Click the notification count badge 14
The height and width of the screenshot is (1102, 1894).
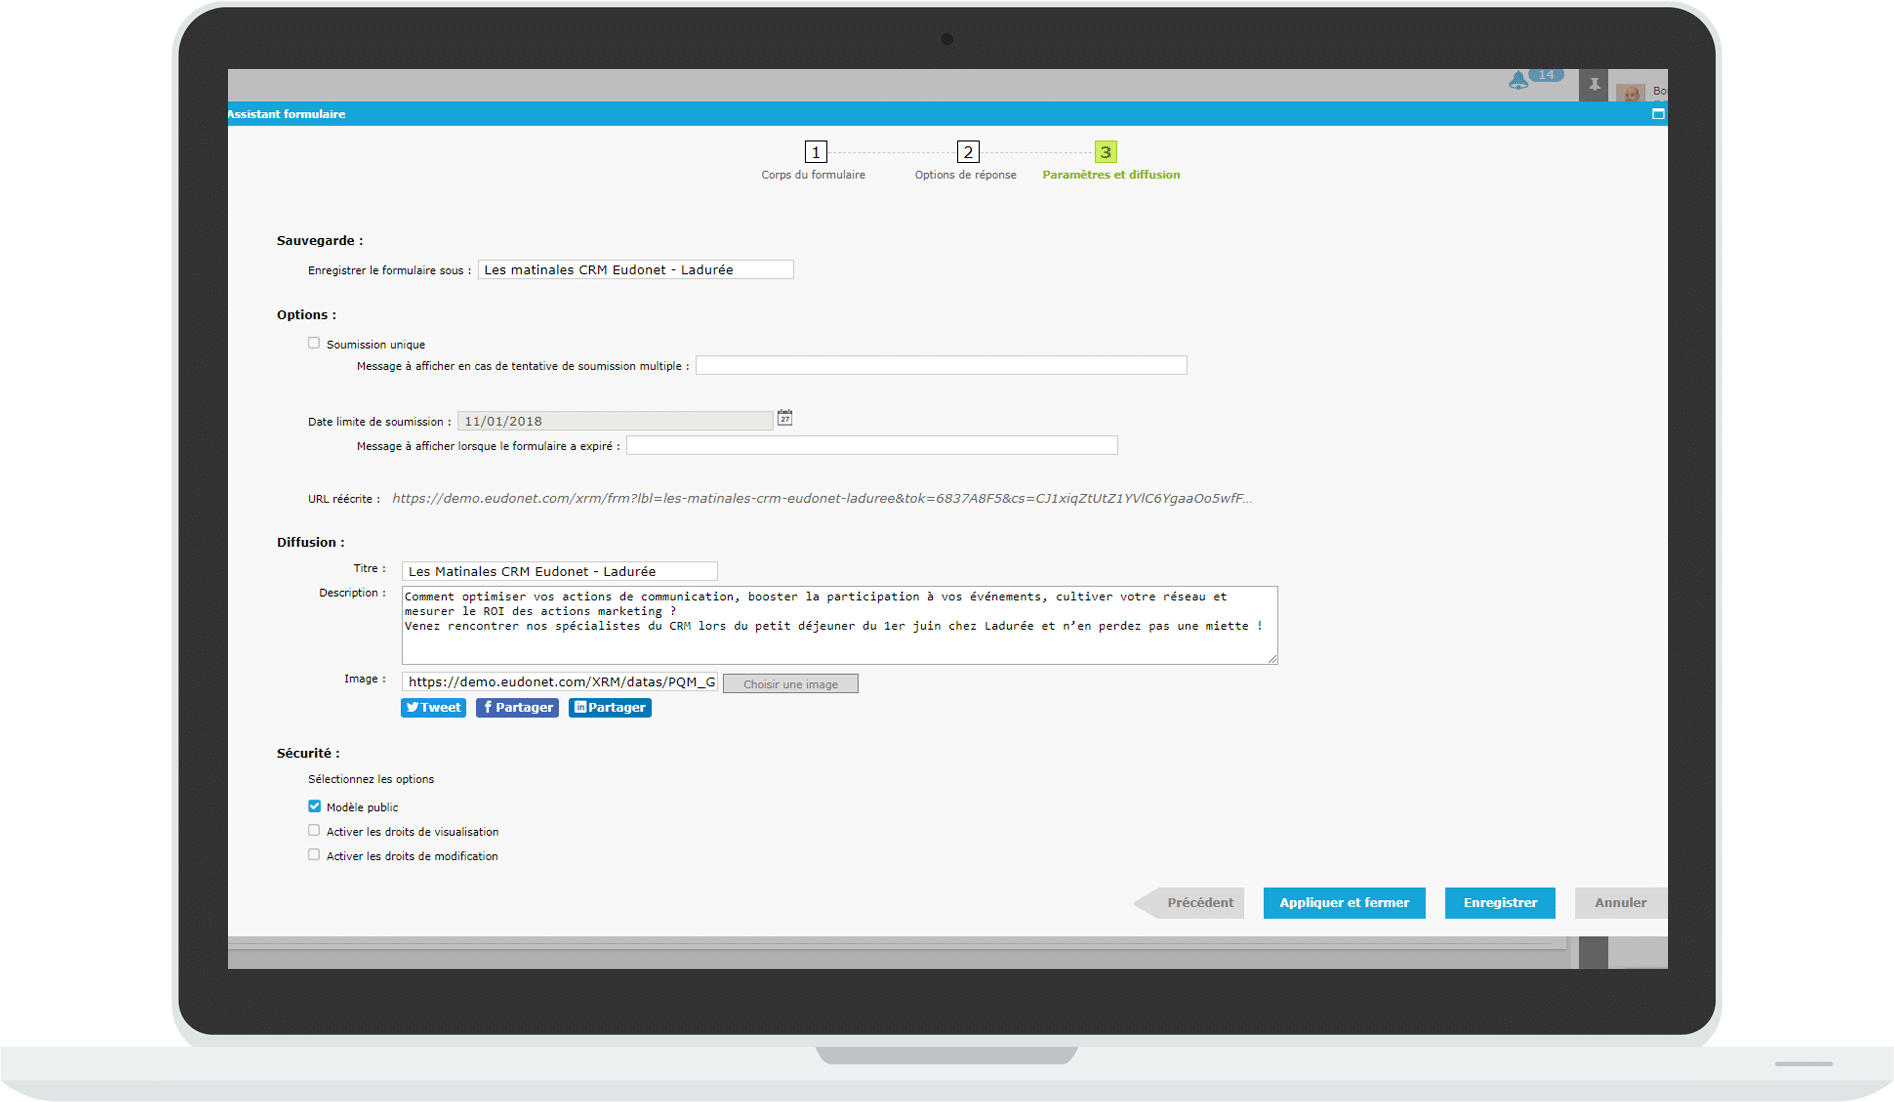pyautogui.click(x=1546, y=75)
